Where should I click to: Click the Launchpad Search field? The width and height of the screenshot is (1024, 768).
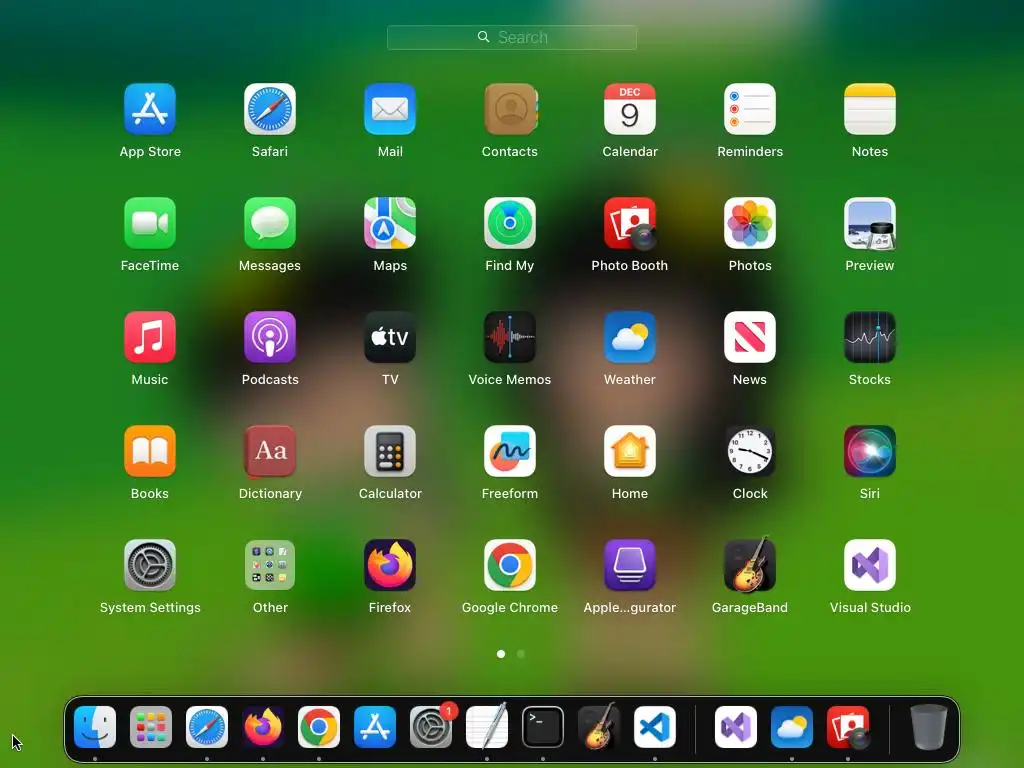coord(512,37)
